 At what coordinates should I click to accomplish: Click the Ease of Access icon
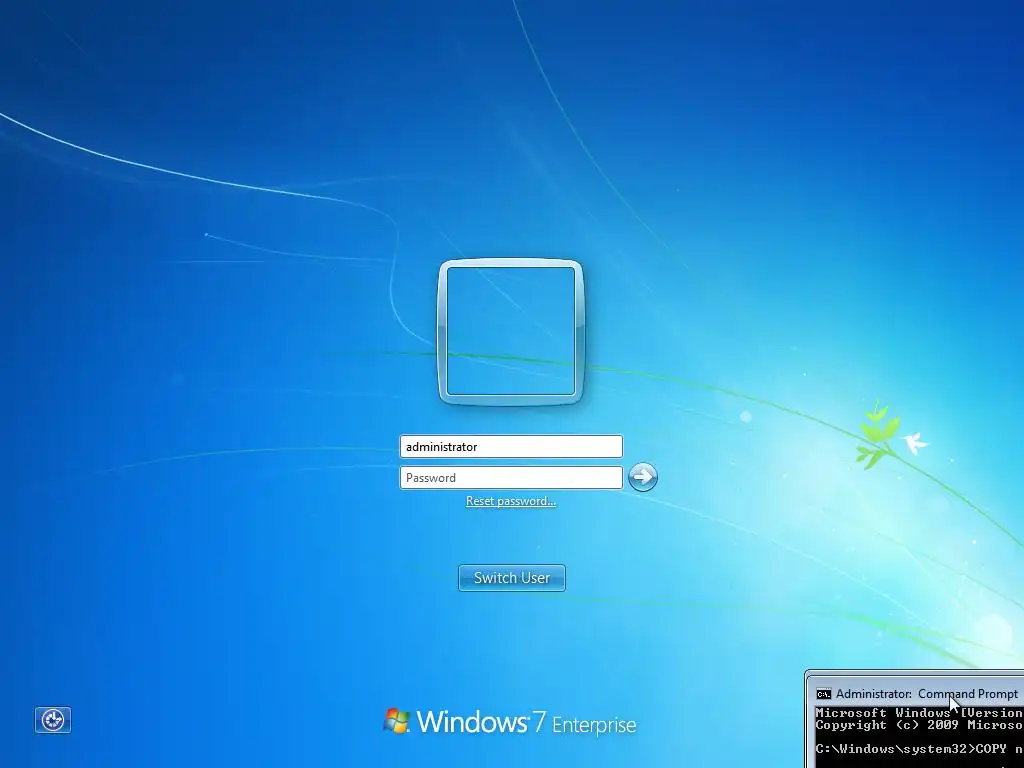coord(53,720)
